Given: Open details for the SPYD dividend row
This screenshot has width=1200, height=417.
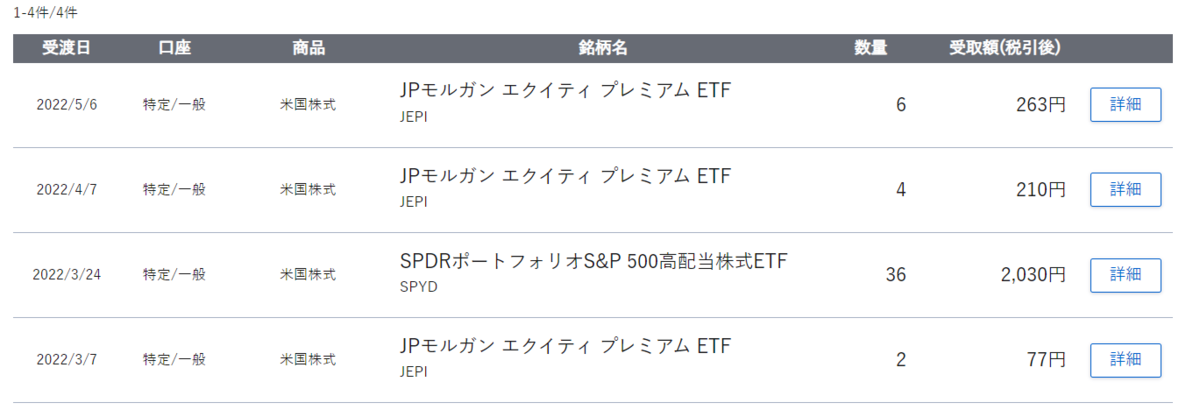Looking at the screenshot, I should [x=1125, y=274].
